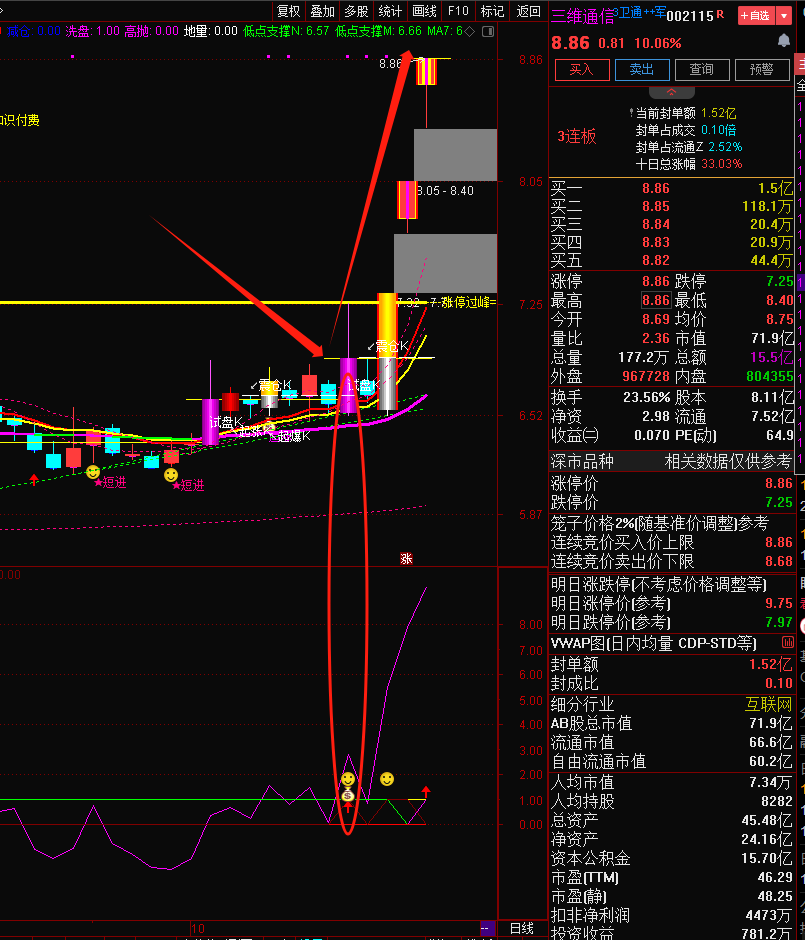805x940 pixels.
Task: Click the R superscript next to 002115
Action: click(720, 13)
